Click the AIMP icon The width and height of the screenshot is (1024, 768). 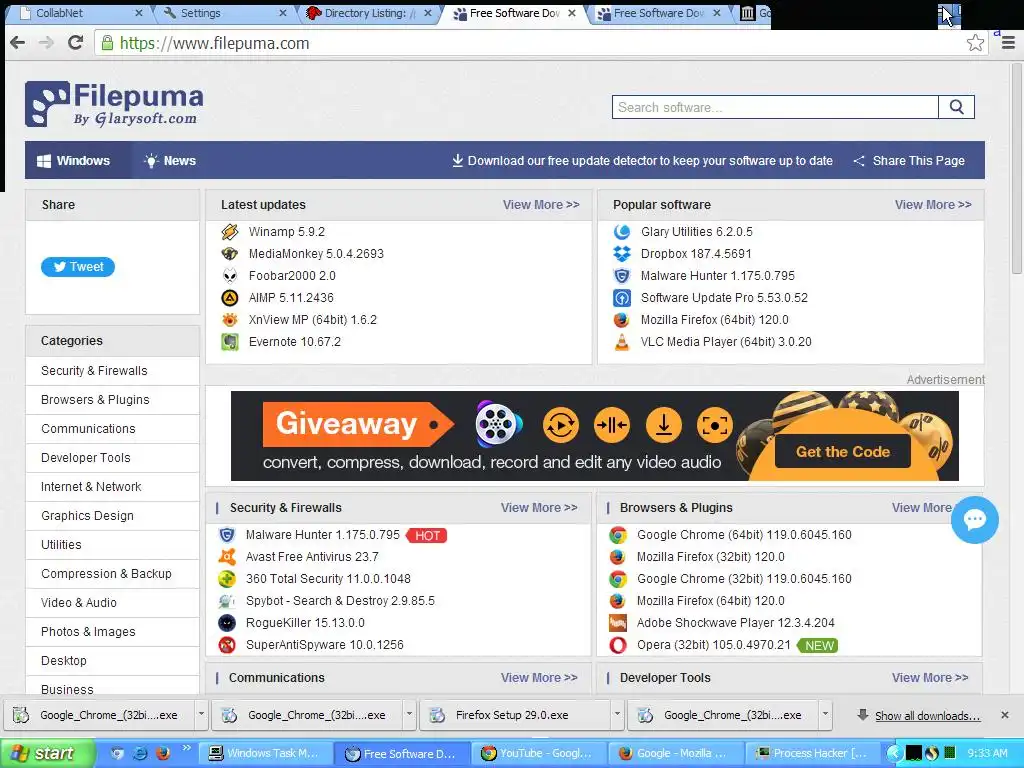coord(230,298)
